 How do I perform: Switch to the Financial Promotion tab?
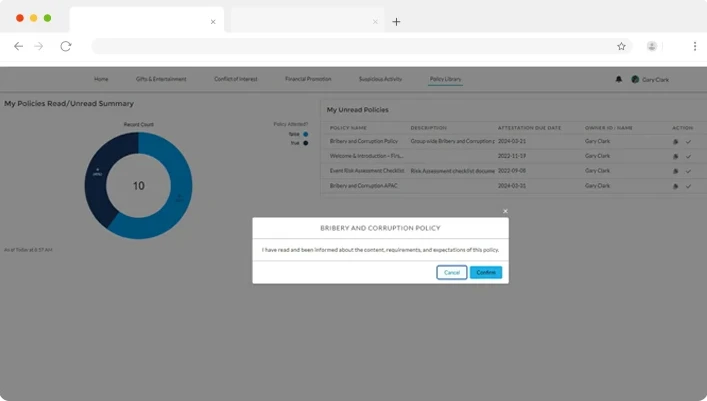click(308, 79)
